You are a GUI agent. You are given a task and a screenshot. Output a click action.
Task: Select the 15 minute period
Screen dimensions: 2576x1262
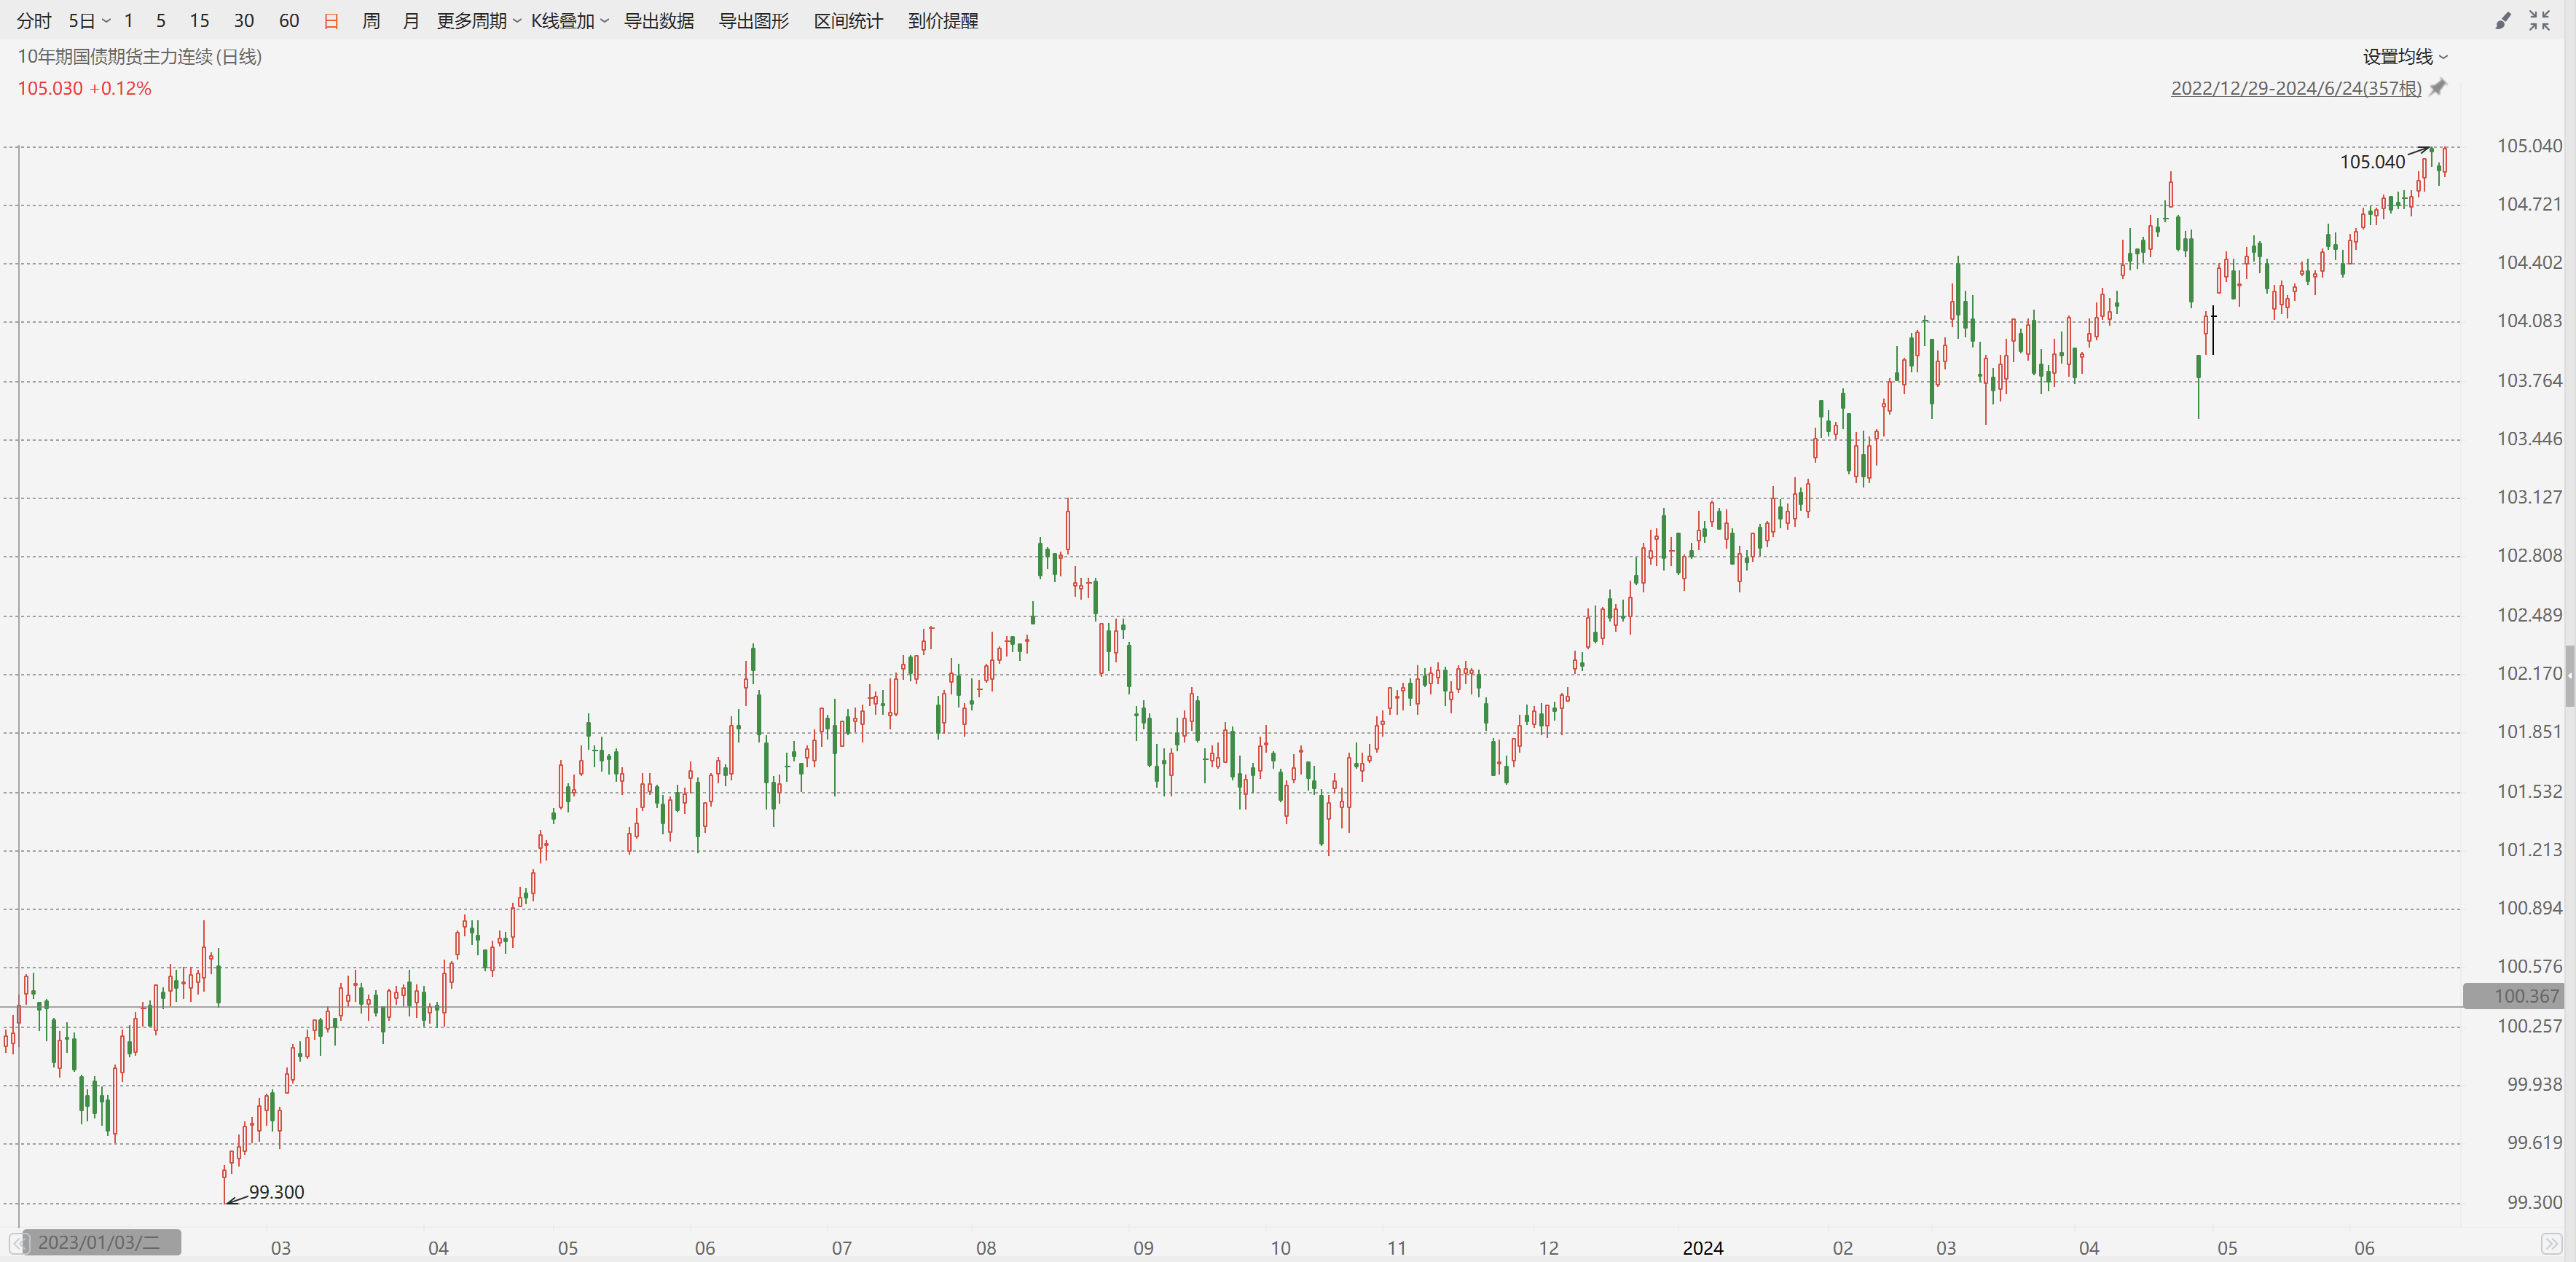tap(199, 21)
